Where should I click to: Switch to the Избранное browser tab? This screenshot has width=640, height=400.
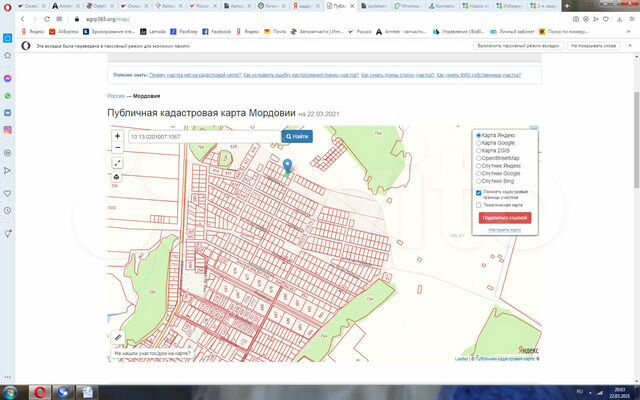511,6
